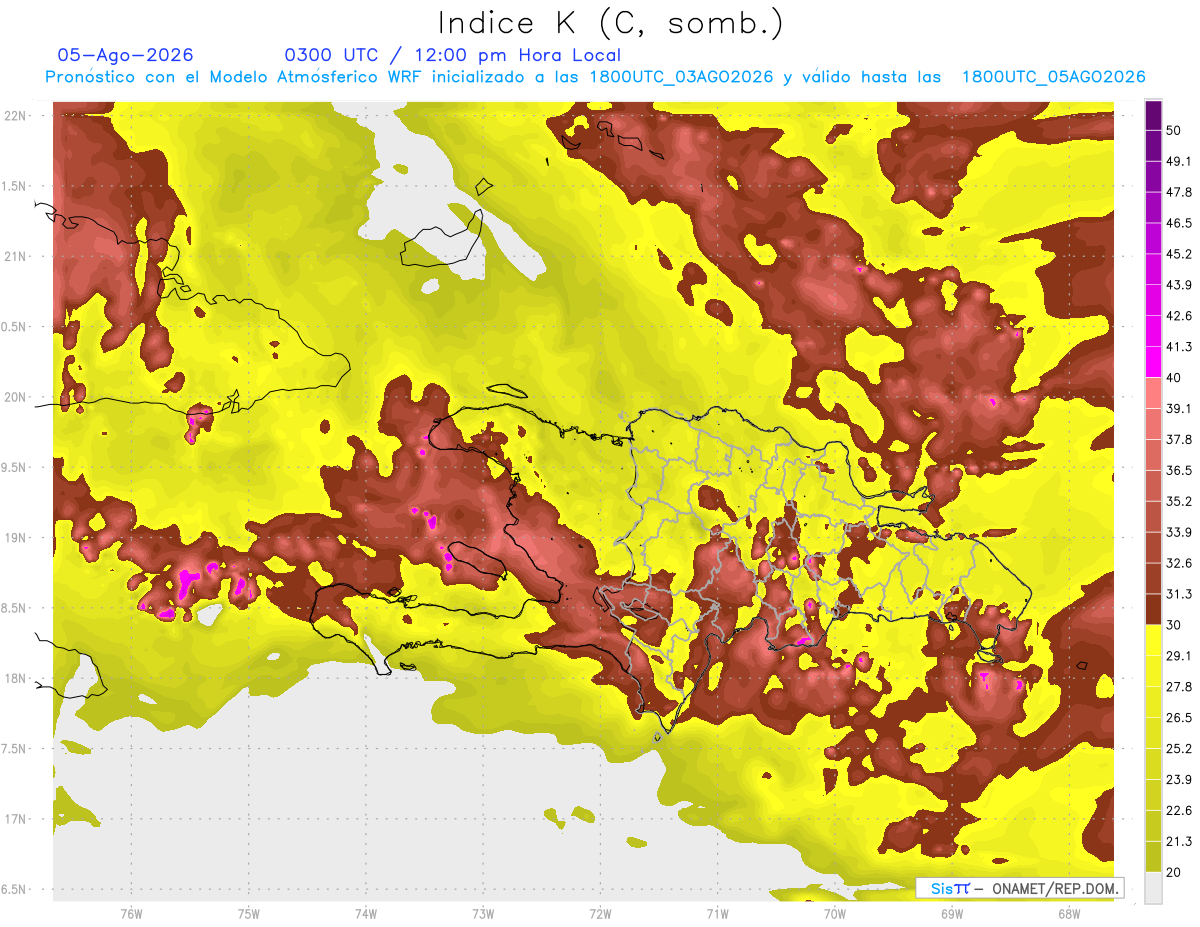Select the date label "05-Ago-2026"

126,55
